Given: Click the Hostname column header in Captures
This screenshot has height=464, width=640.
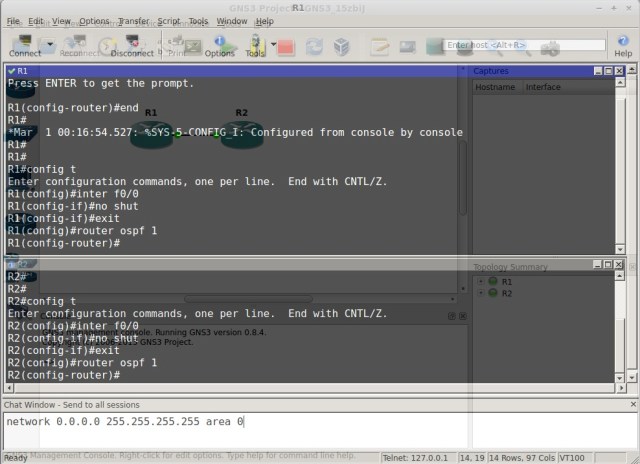Looking at the screenshot, I should (x=495, y=87).
